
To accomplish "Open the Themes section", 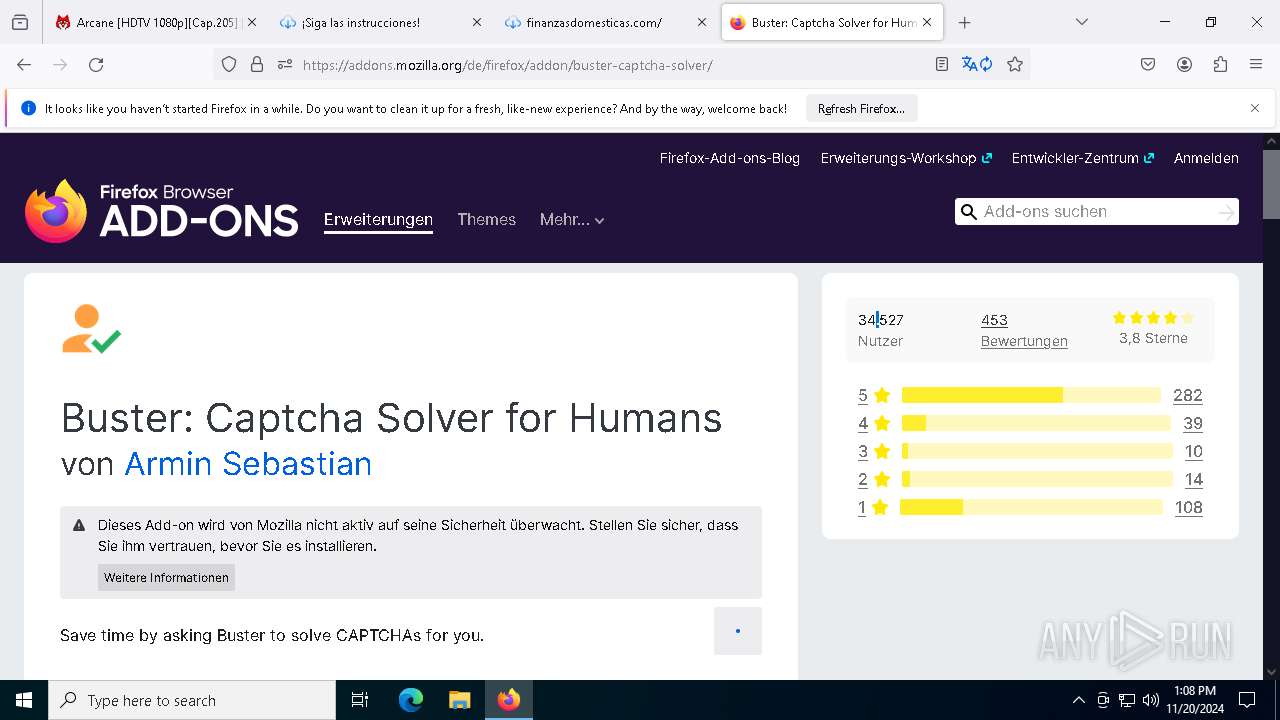I will tap(486, 219).
